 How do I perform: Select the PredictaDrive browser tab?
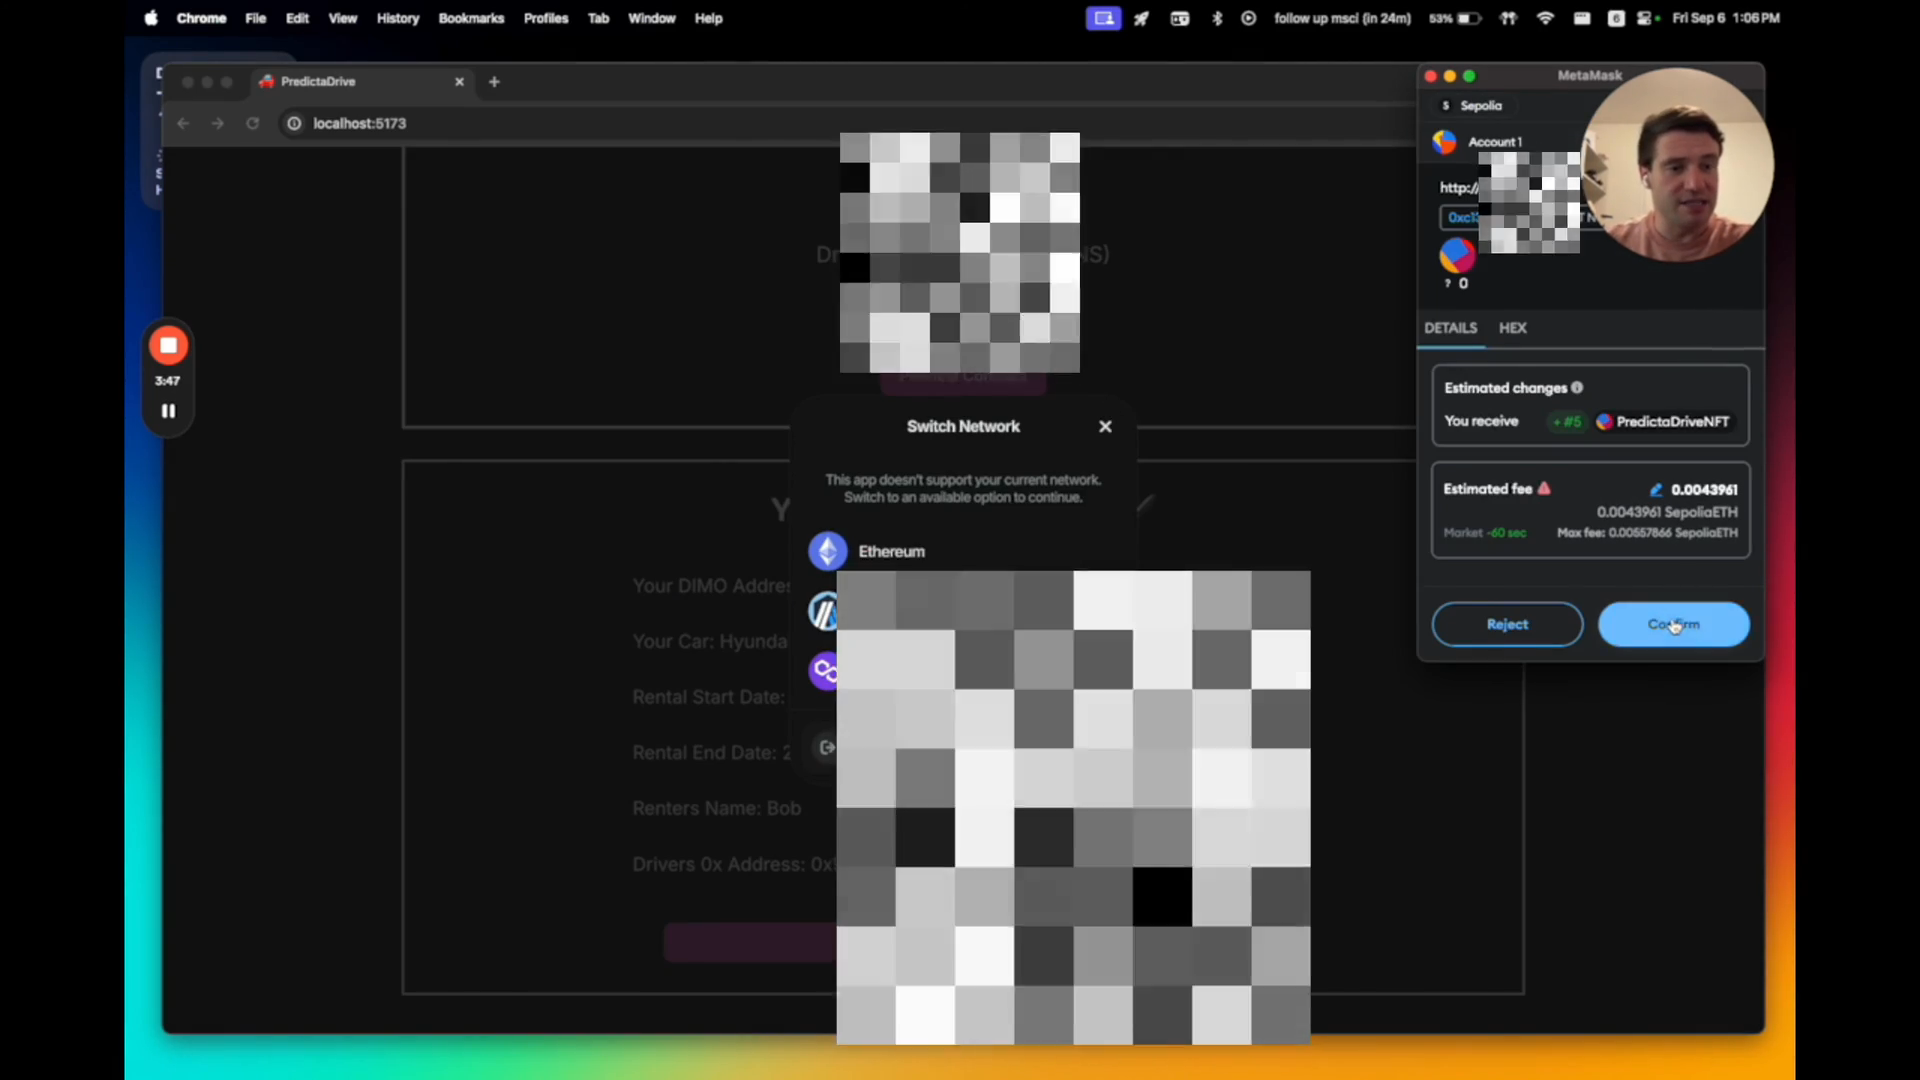[360, 82]
